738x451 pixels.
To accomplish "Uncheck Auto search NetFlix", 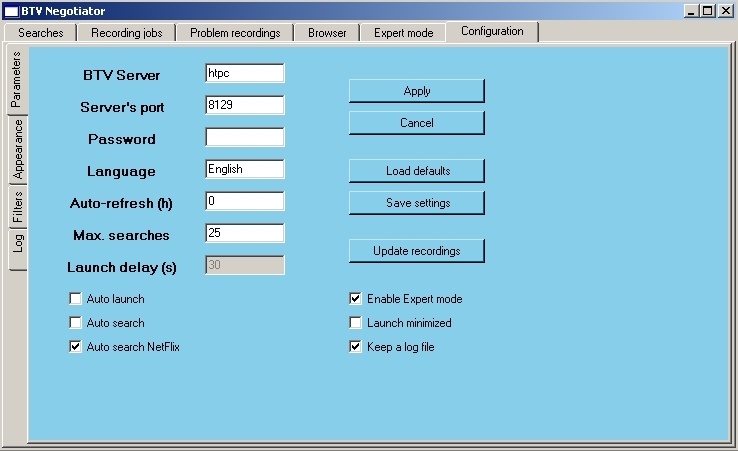I will [x=75, y=346].
